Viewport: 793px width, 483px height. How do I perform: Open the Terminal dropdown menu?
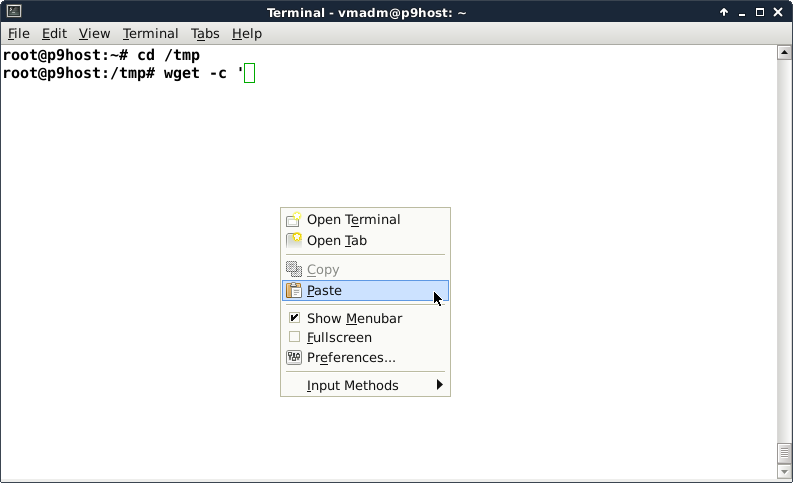[150, 33]
